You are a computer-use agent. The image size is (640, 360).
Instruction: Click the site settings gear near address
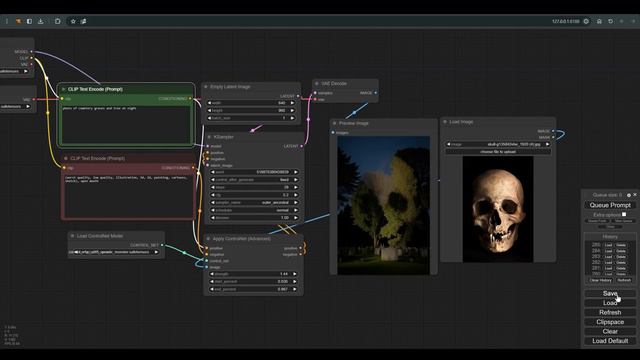pos(586,21)
